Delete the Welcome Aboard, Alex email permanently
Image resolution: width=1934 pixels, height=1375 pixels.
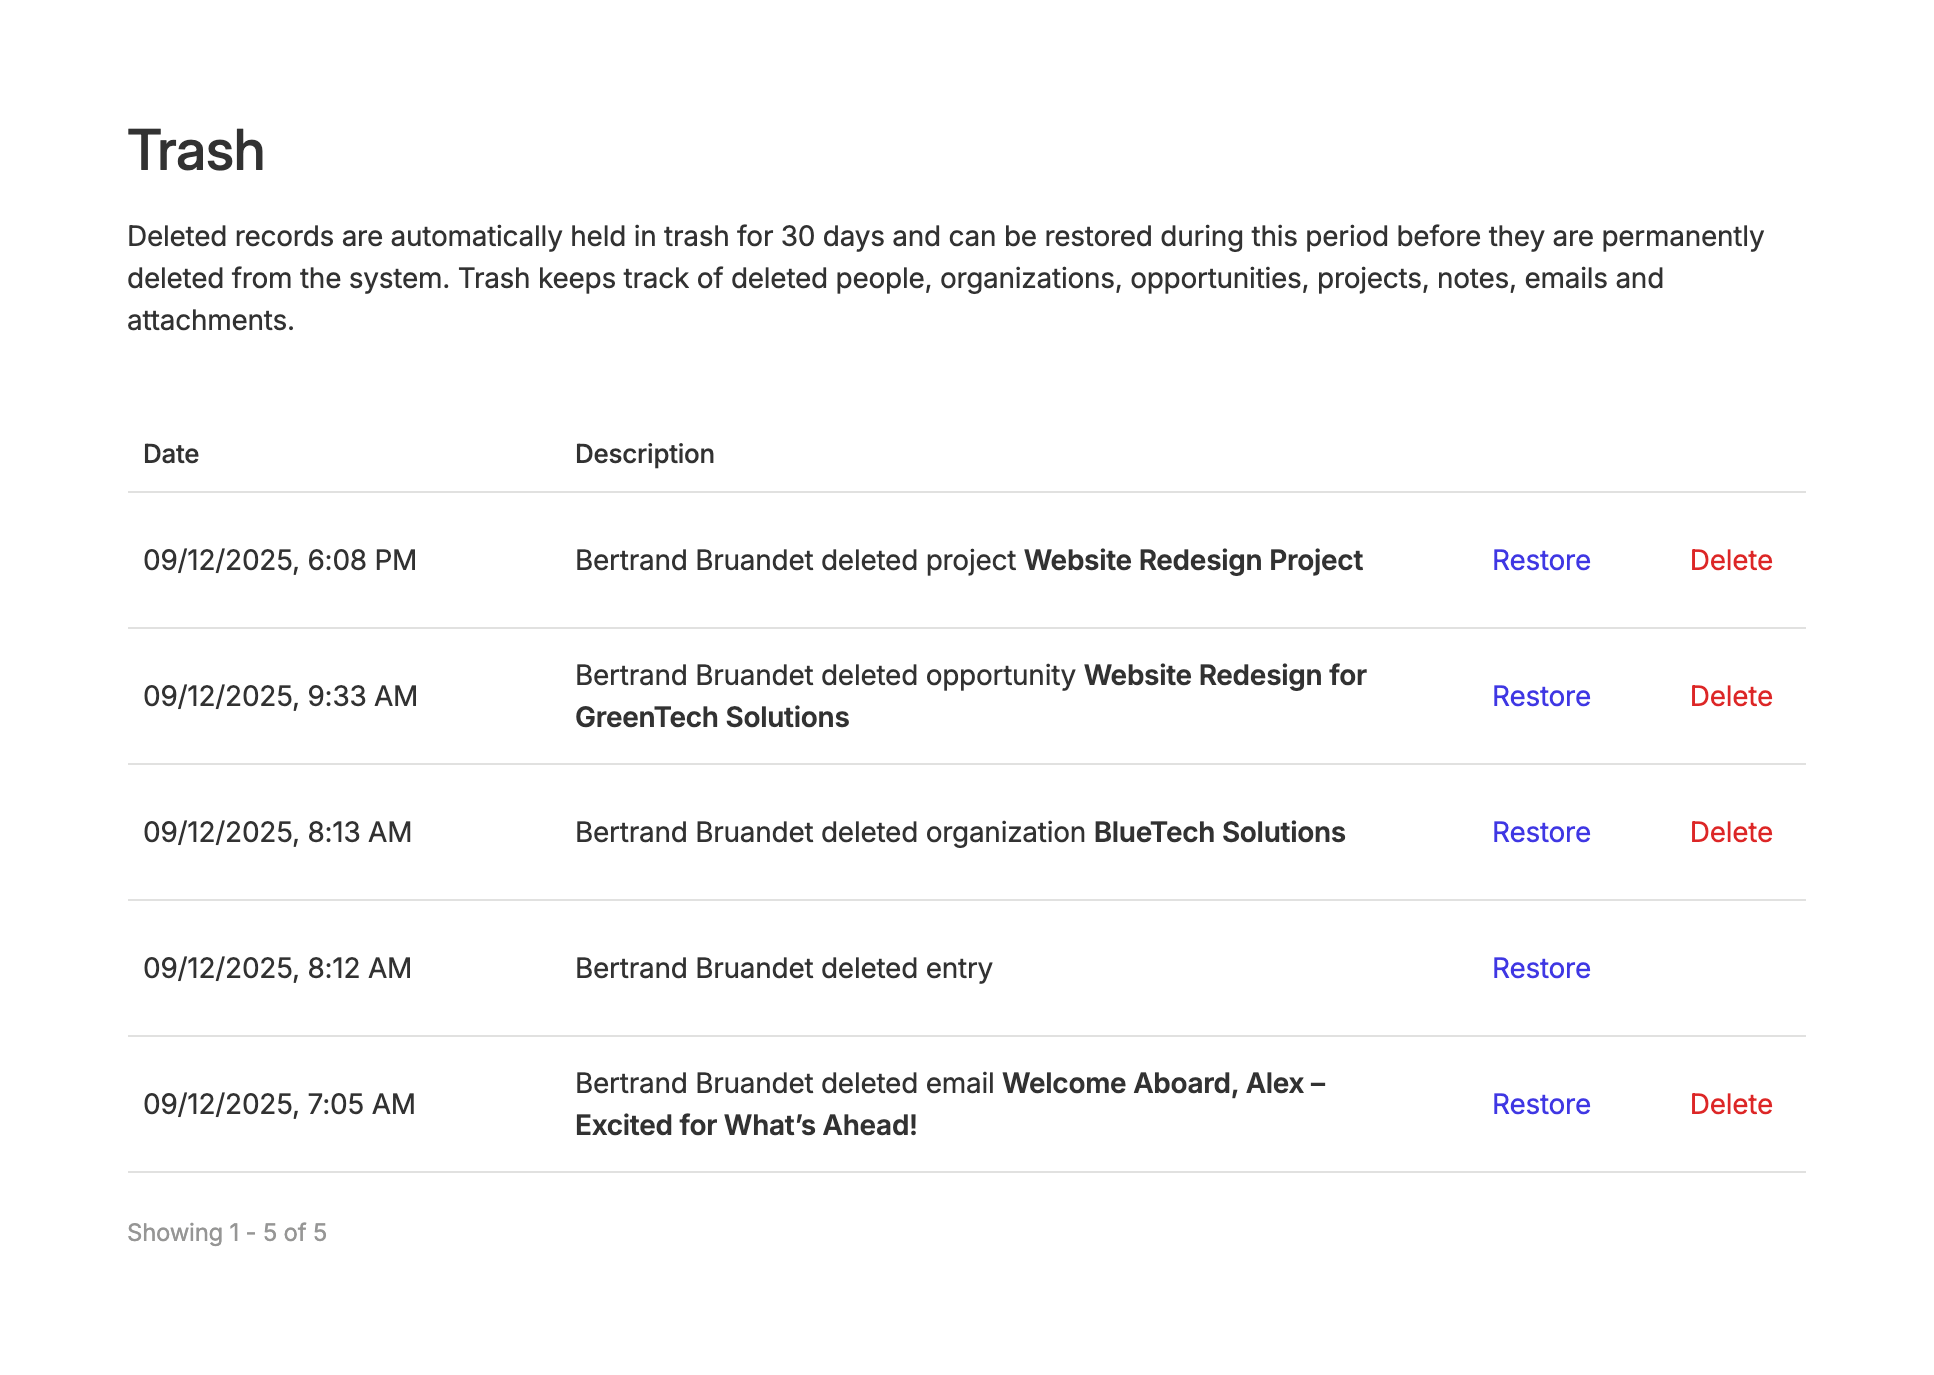point(1730,1104)
